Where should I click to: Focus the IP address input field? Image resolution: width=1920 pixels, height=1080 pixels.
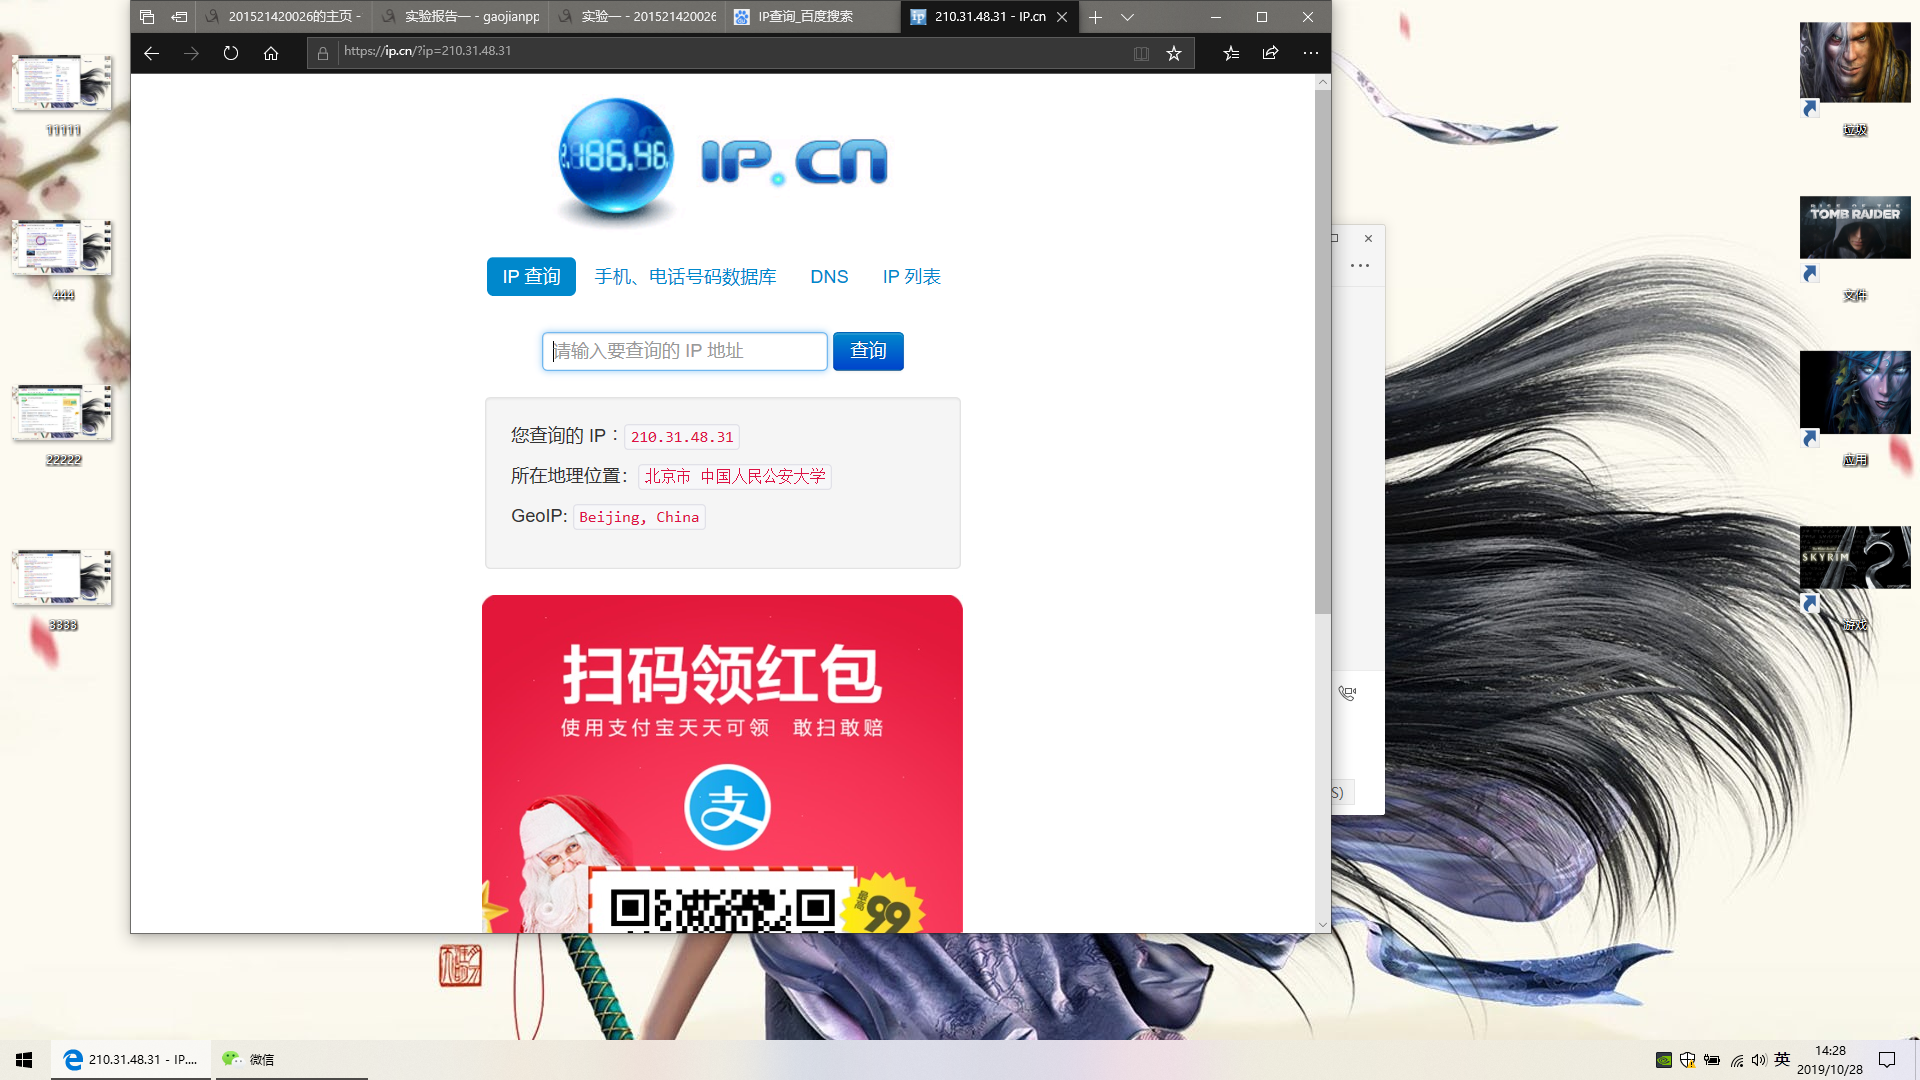[685, 351]
